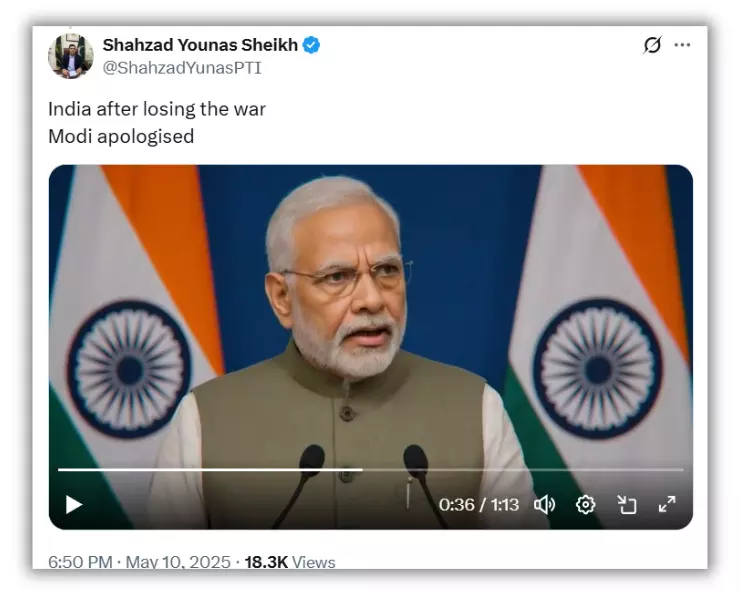Click the 0:36 / 1:13 time display

(x=479, y=505)
